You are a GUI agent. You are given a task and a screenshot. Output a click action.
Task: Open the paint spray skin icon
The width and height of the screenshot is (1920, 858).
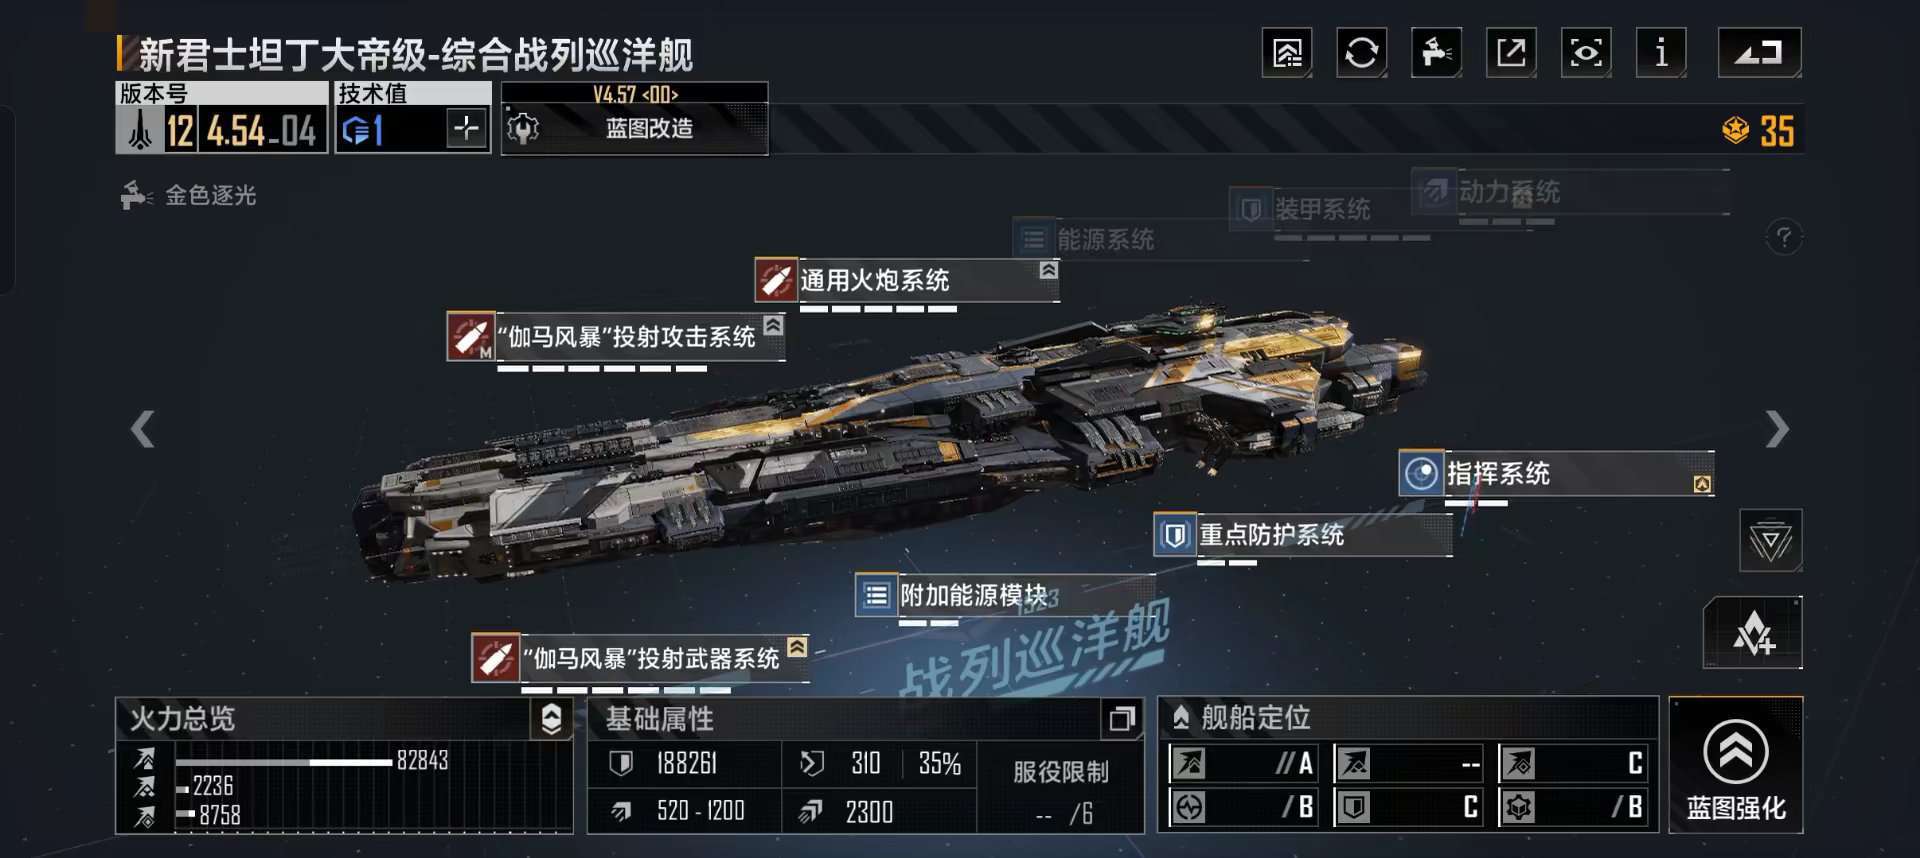click(x=1436, y=52)
